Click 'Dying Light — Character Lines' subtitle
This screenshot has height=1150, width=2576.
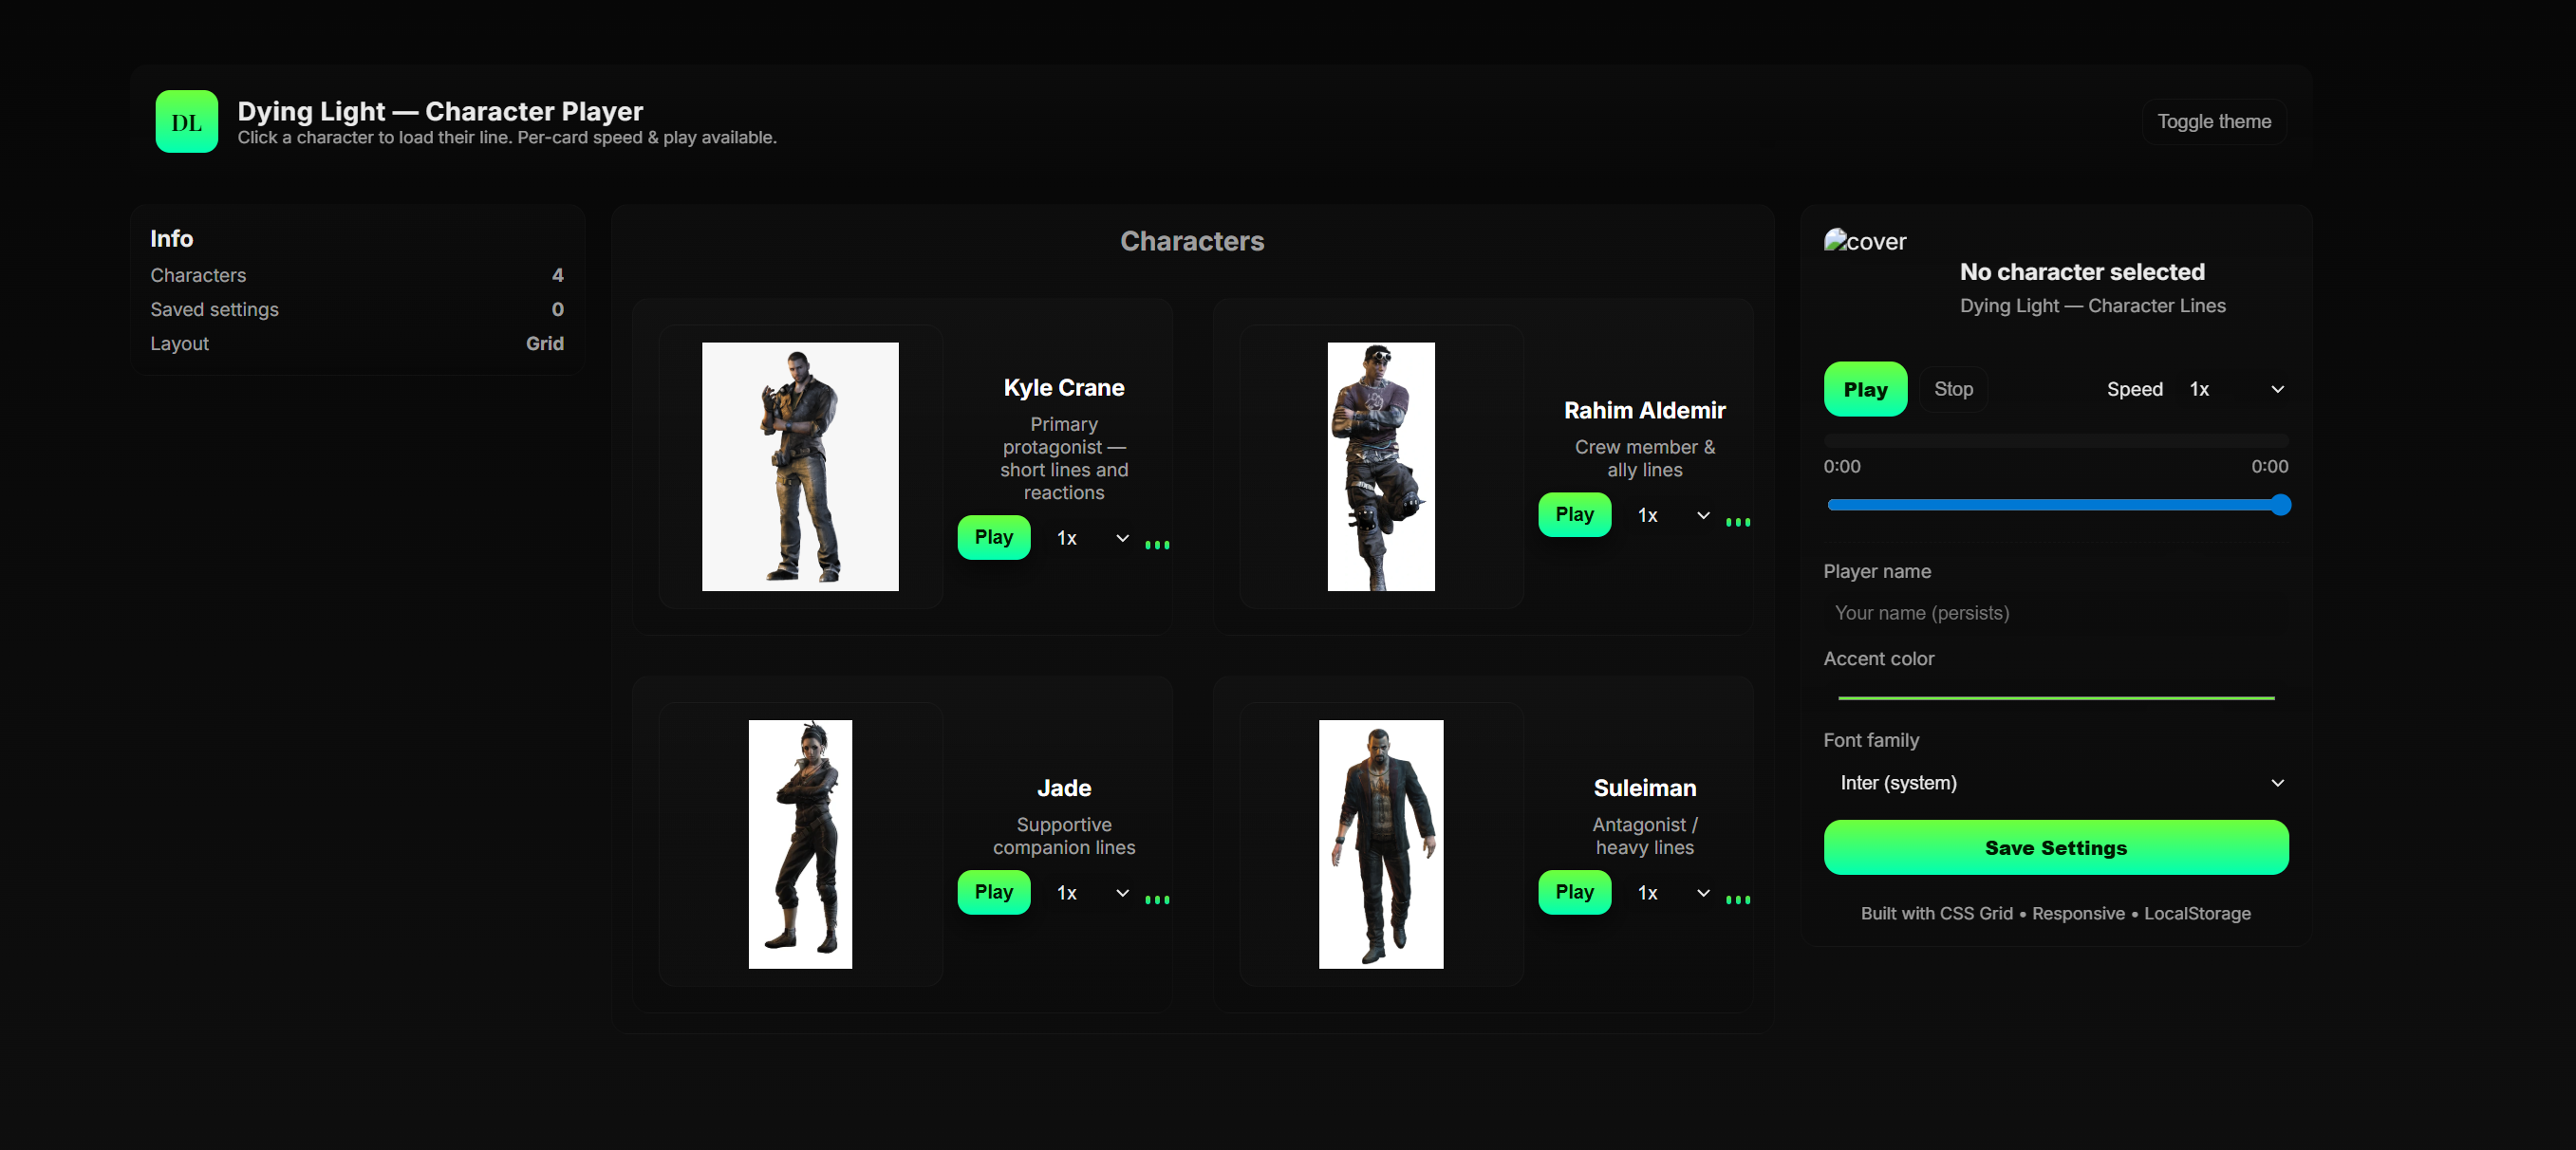(2093, 306)
